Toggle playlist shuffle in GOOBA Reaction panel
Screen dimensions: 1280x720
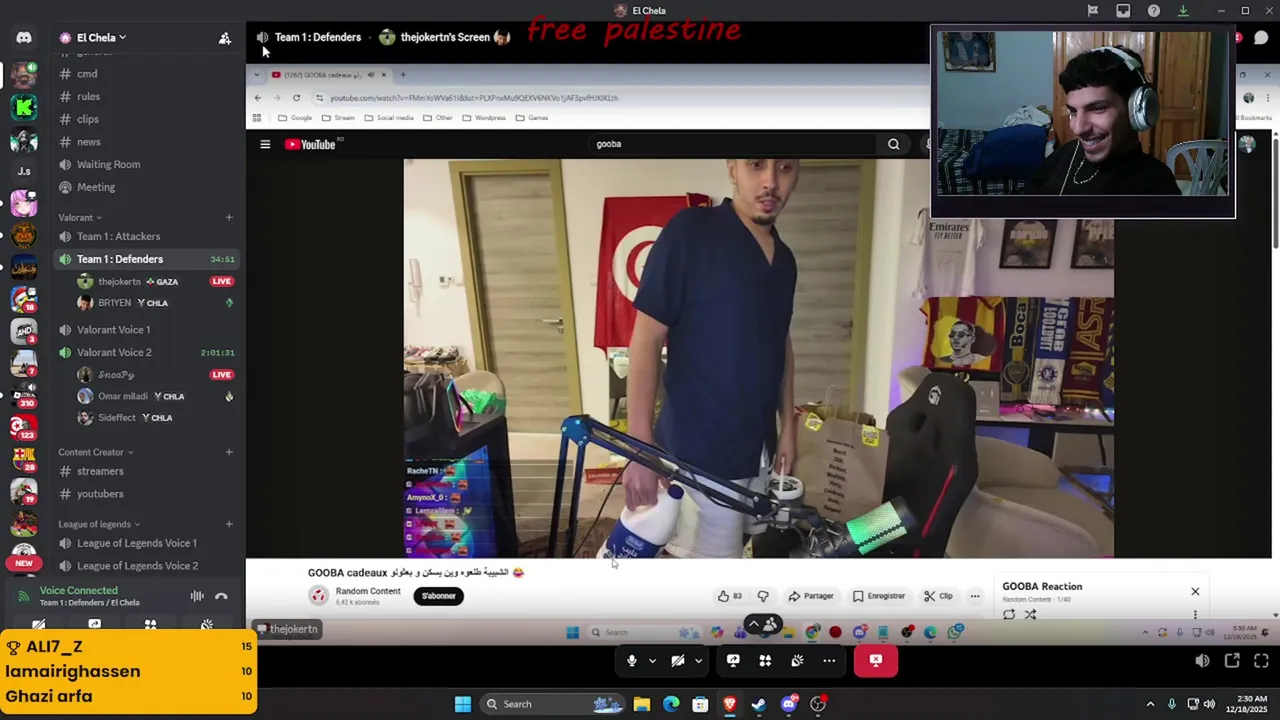pos(1030,614)
